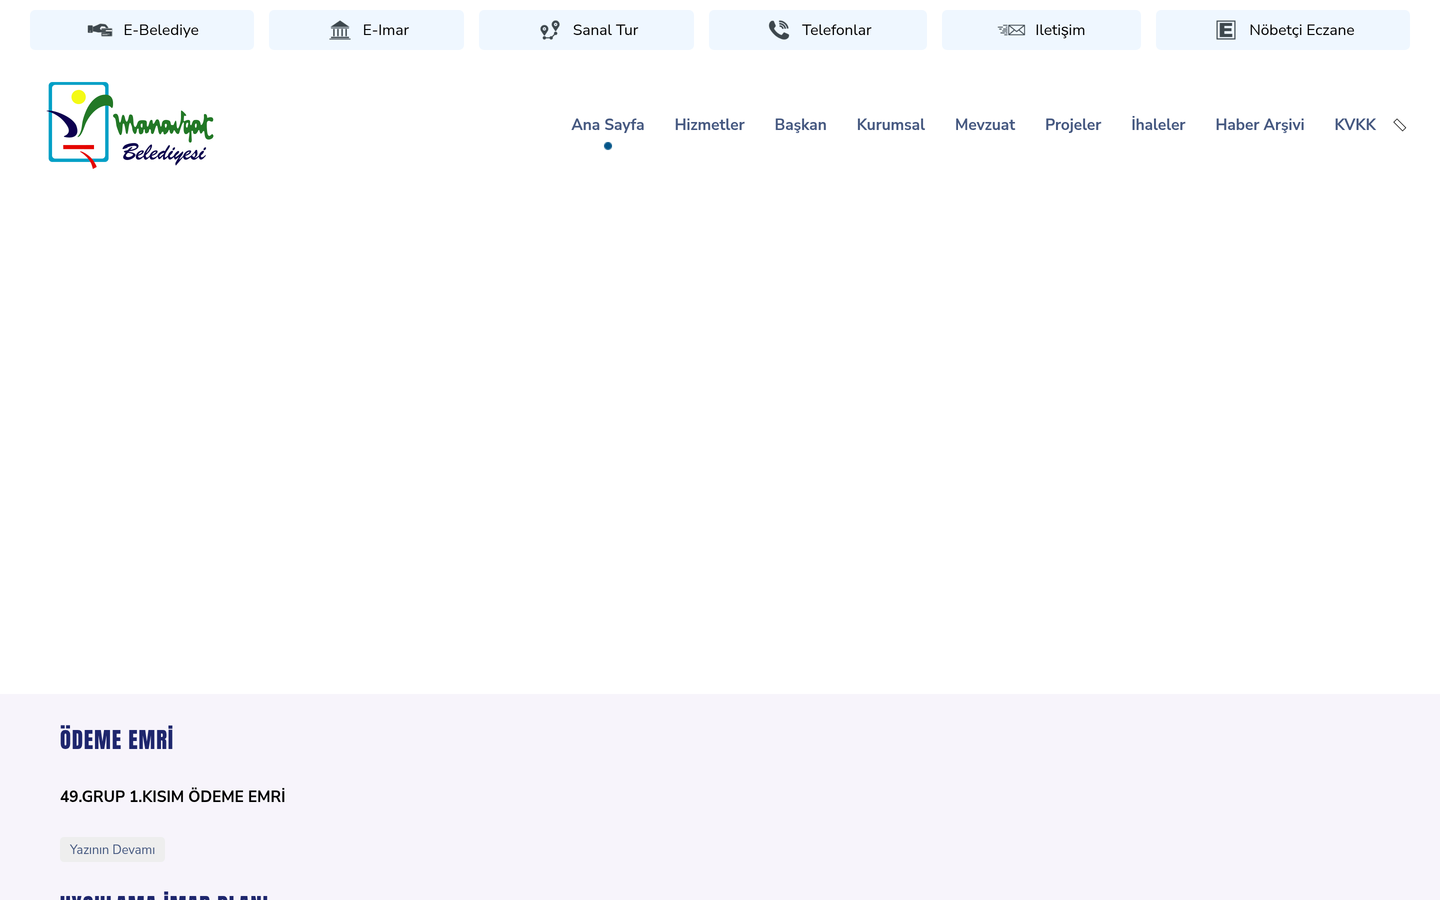Open the Başkan menu
This screenshot has height=900, width=1440.
[800, 125]
